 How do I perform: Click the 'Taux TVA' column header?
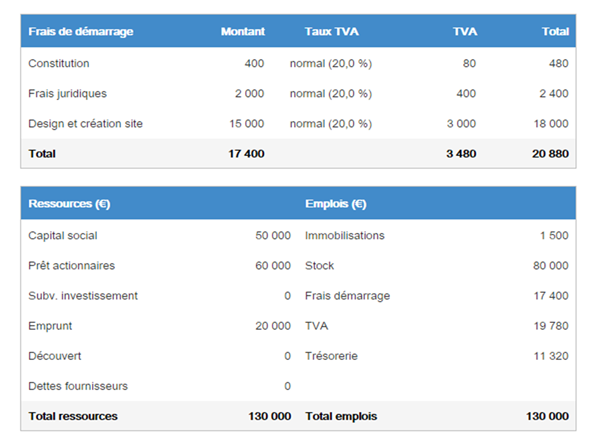[332, 31]
